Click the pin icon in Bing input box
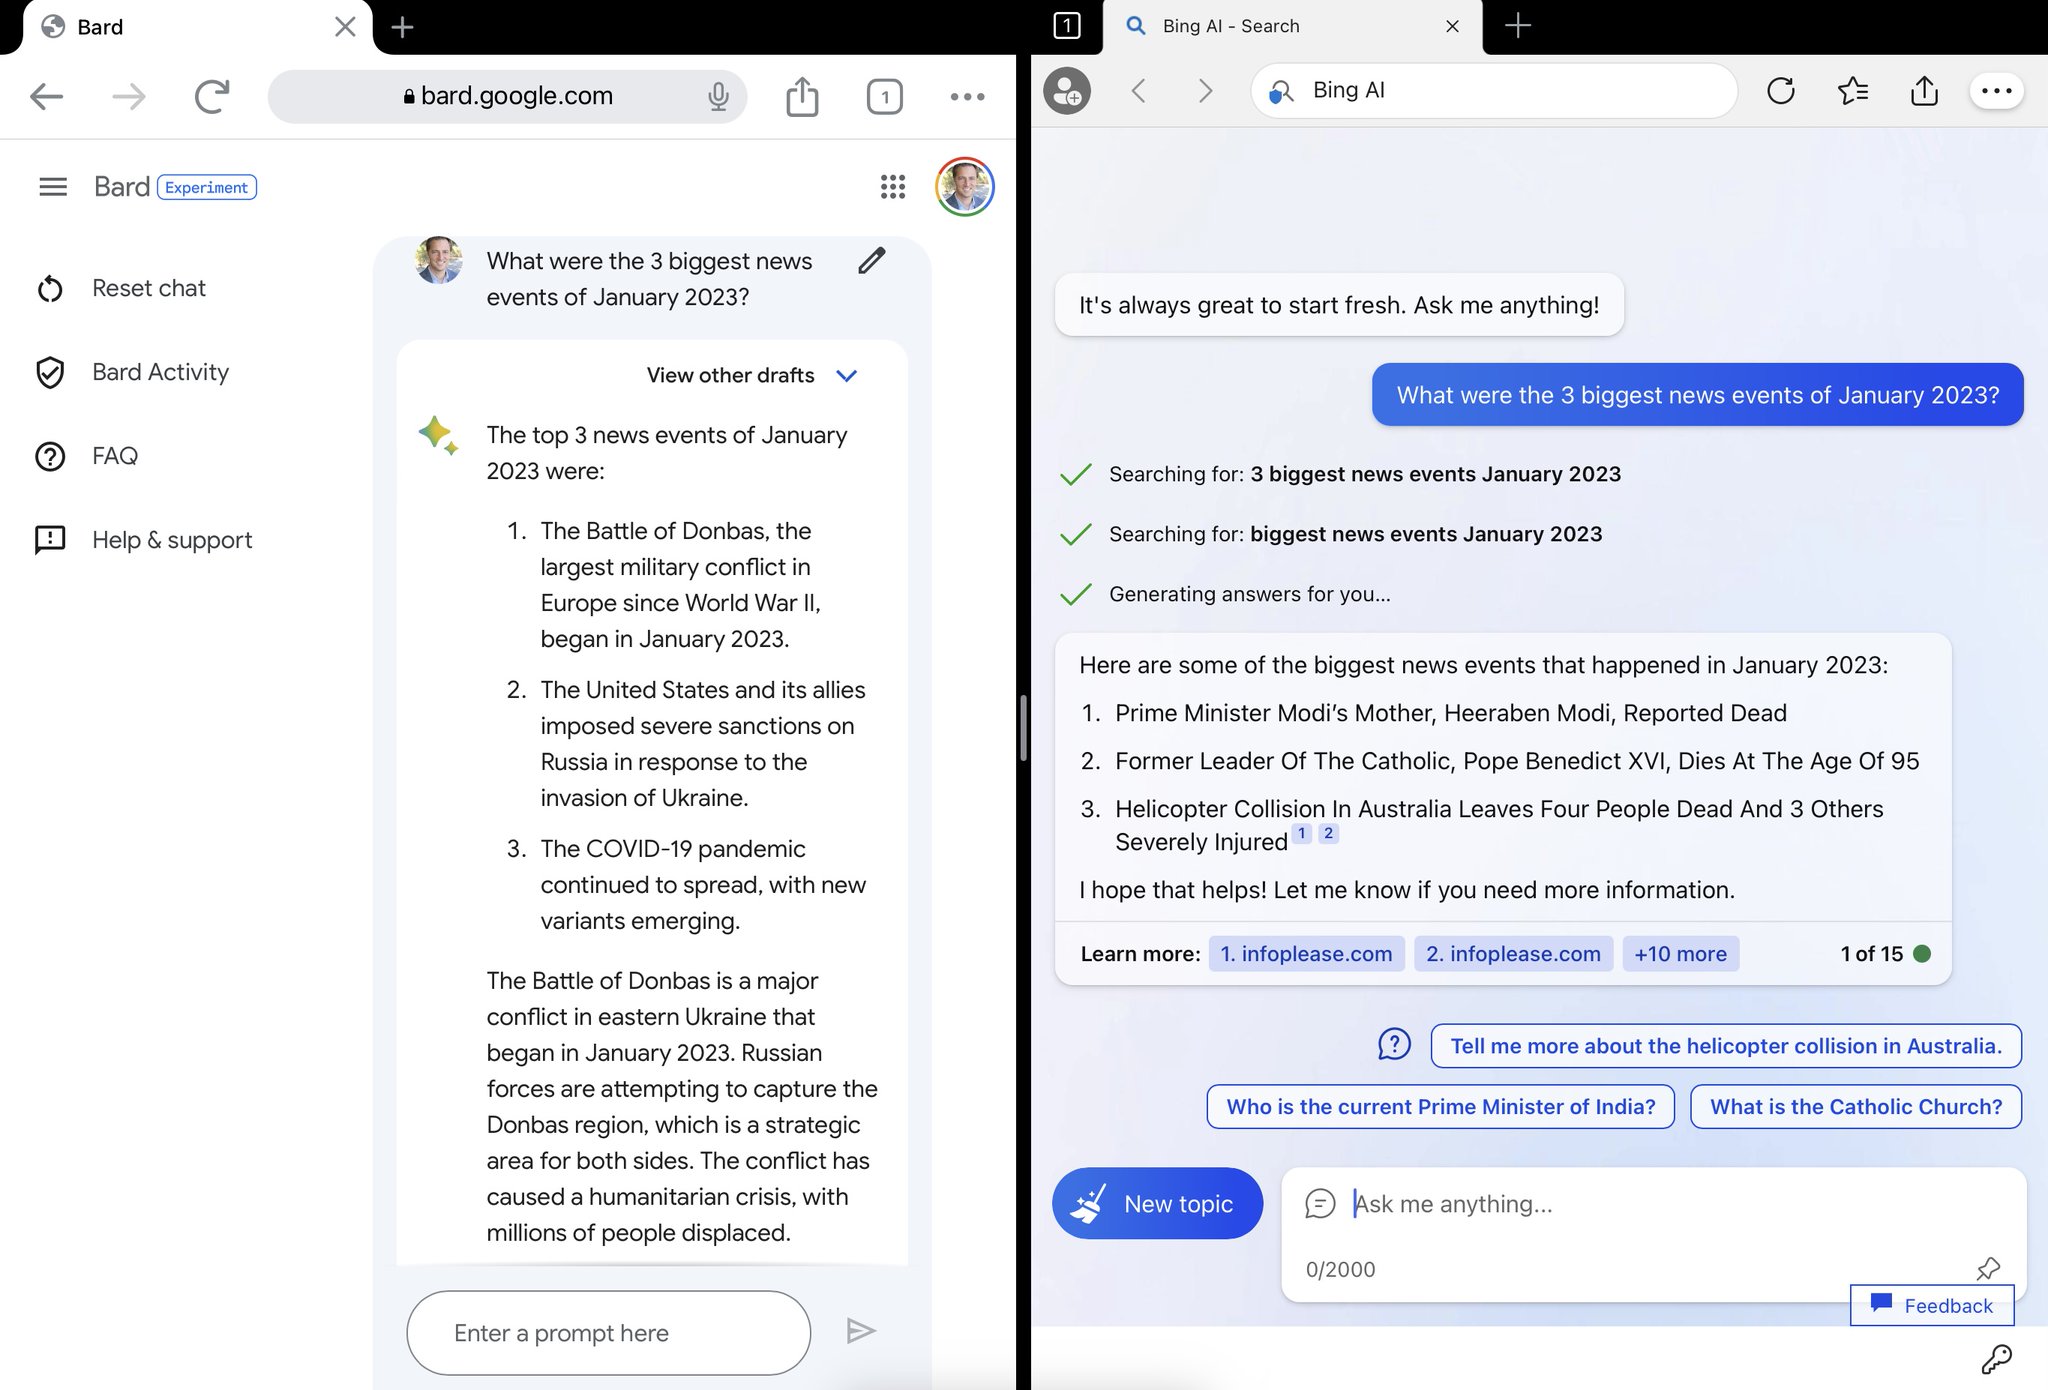The image size is (2048, 1390). pos(1988,1269)
